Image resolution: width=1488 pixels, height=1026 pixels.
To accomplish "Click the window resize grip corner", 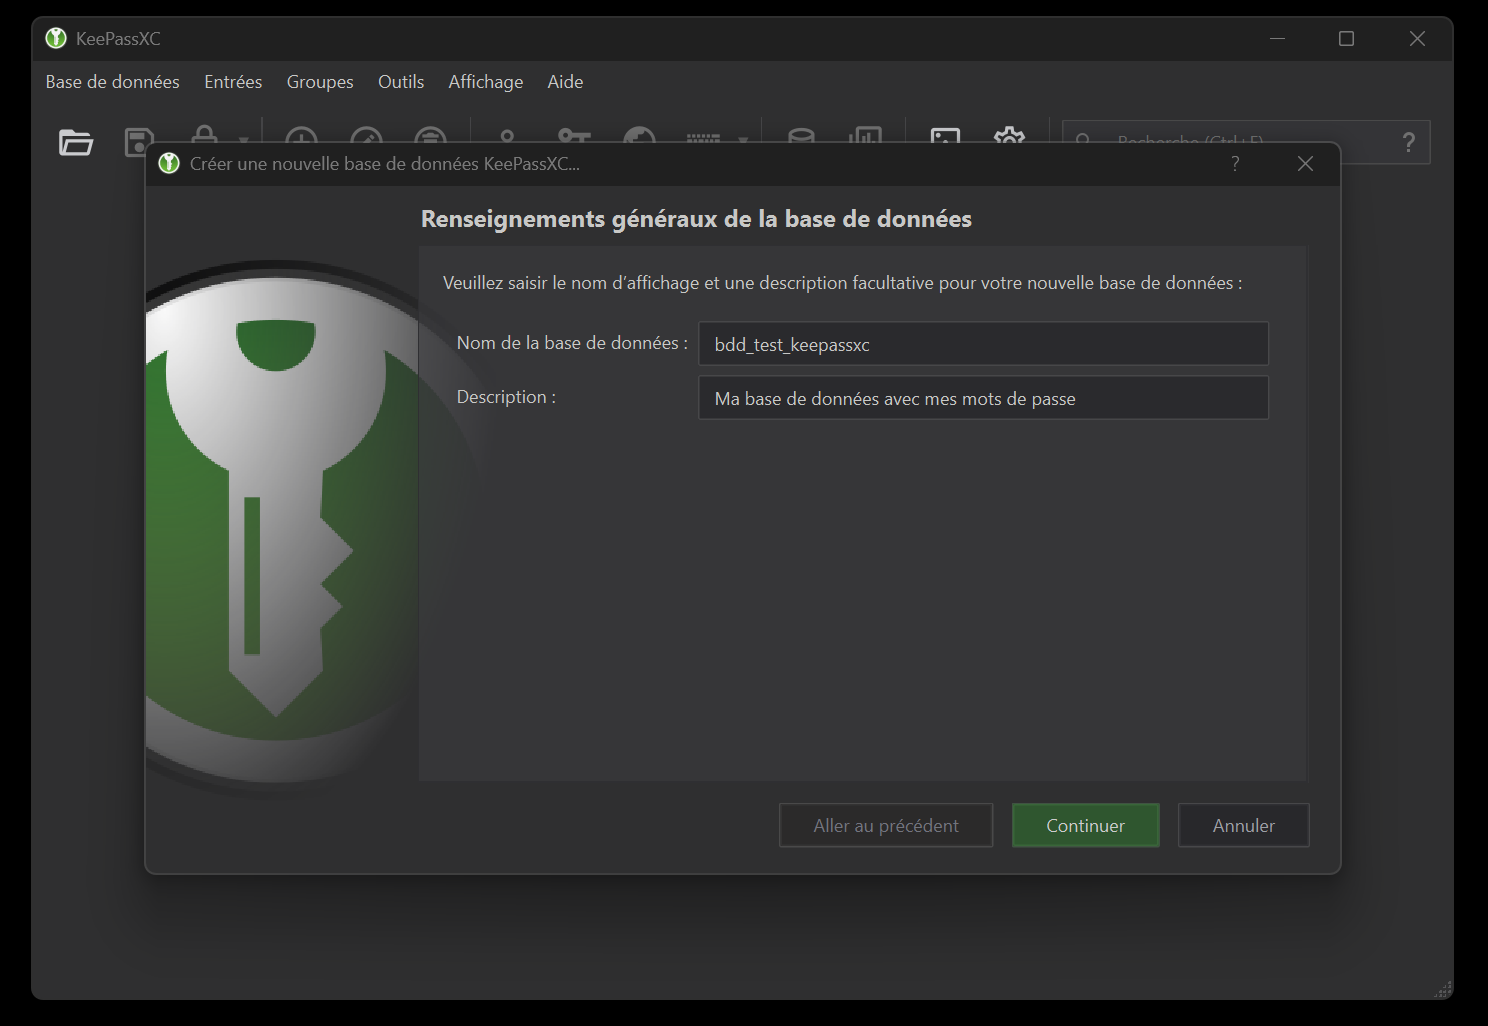I will (1443, 989).
